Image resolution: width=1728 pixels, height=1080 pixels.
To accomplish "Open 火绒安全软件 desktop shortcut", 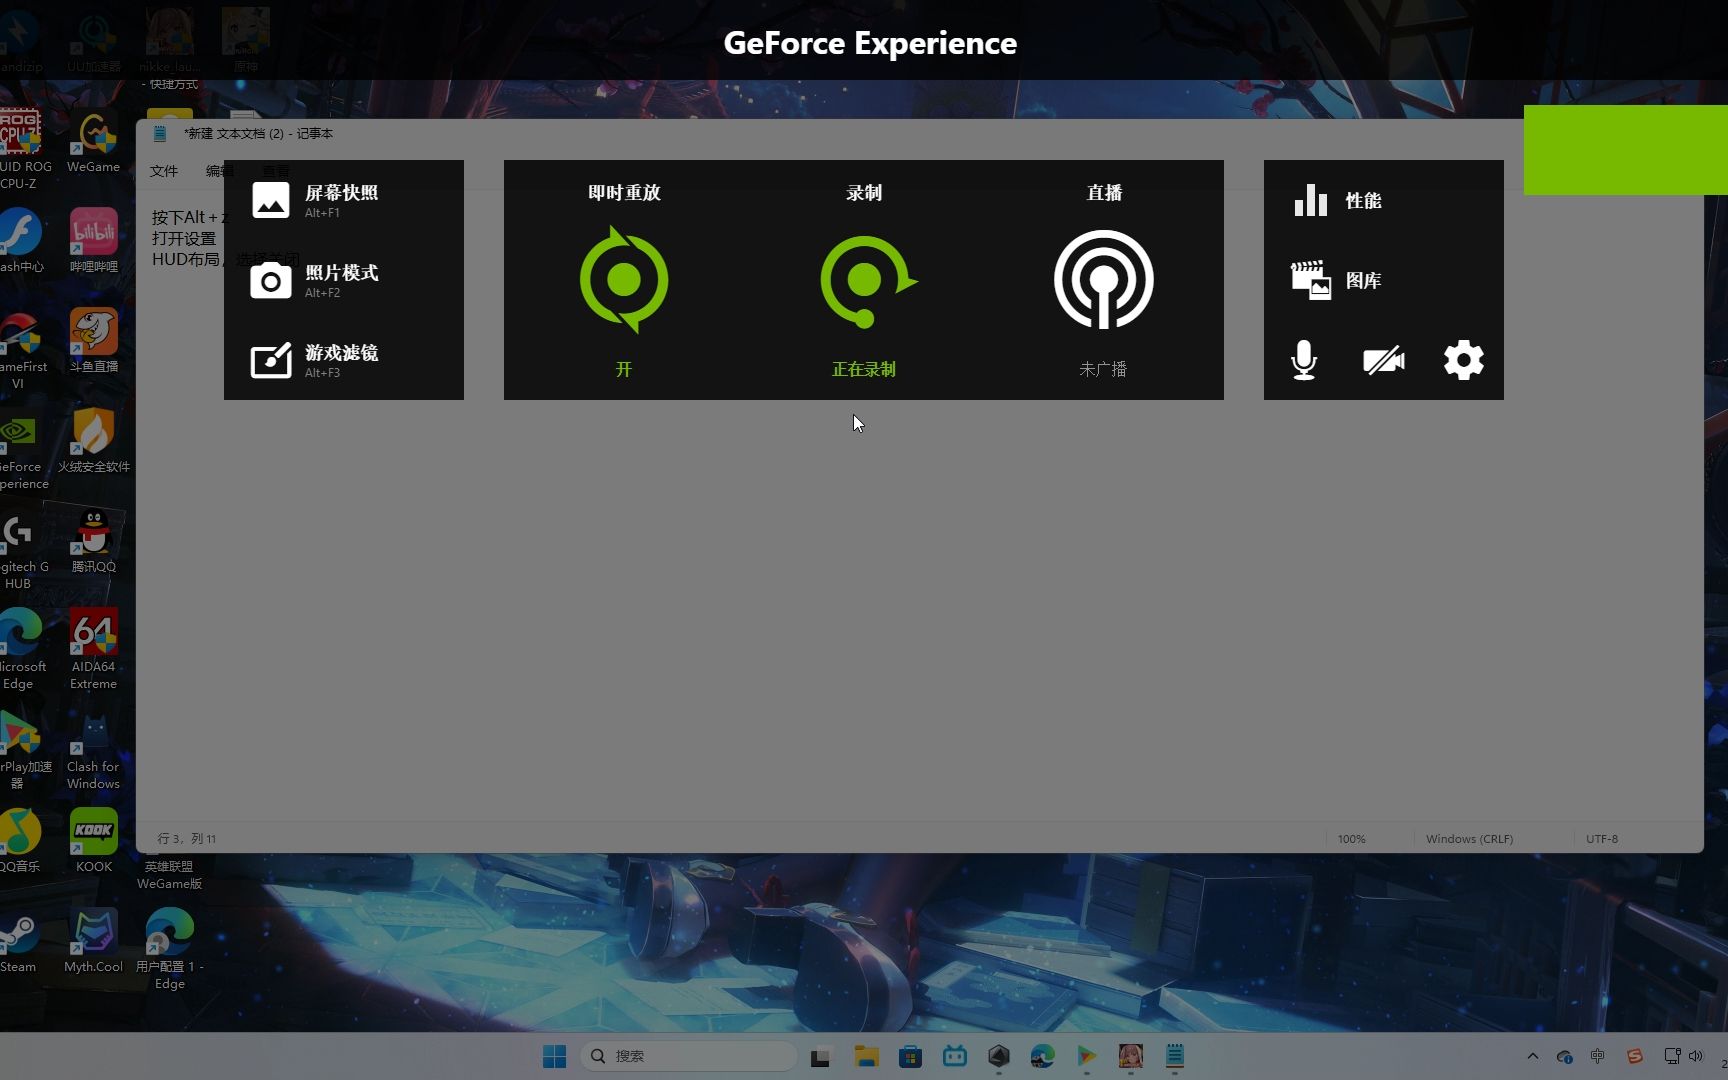I will coord(94,440).
